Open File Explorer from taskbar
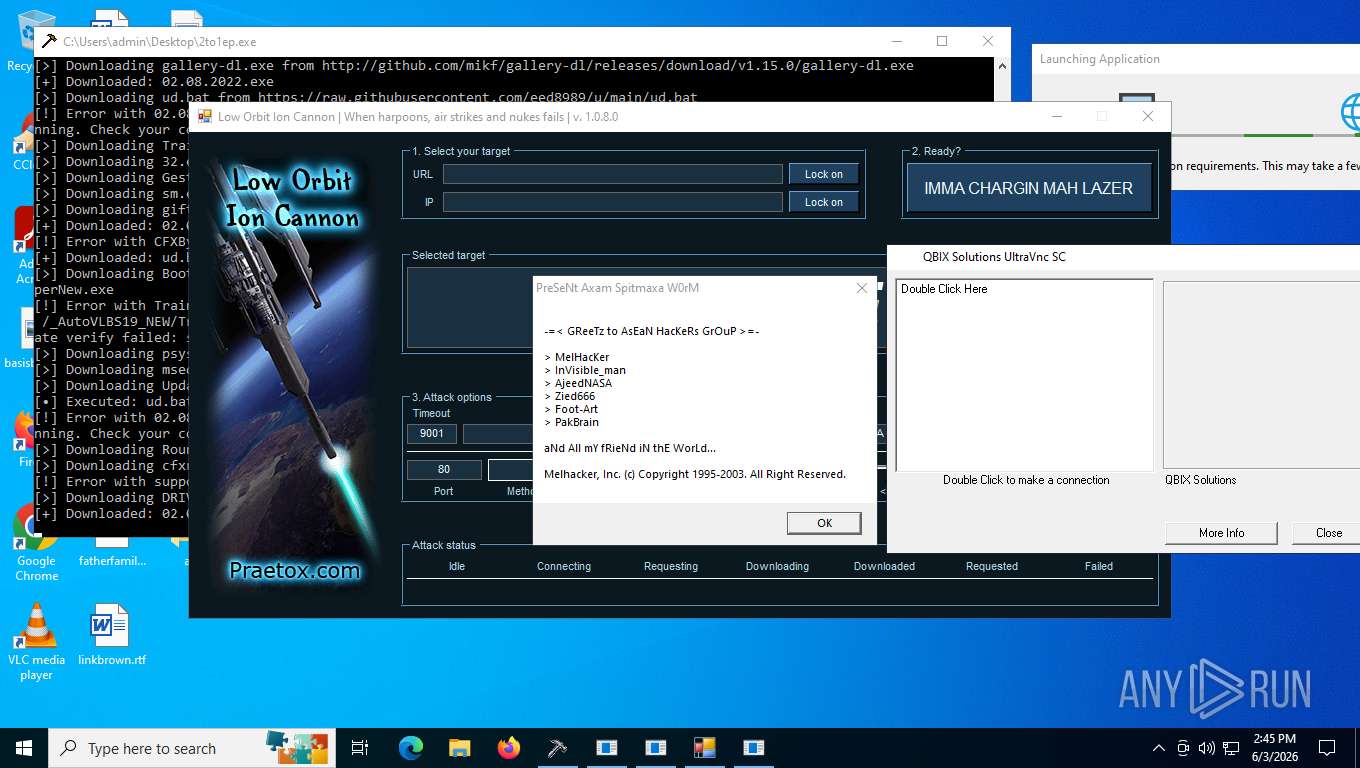The height and width of the screenshot is (768, 1360). 459,748
